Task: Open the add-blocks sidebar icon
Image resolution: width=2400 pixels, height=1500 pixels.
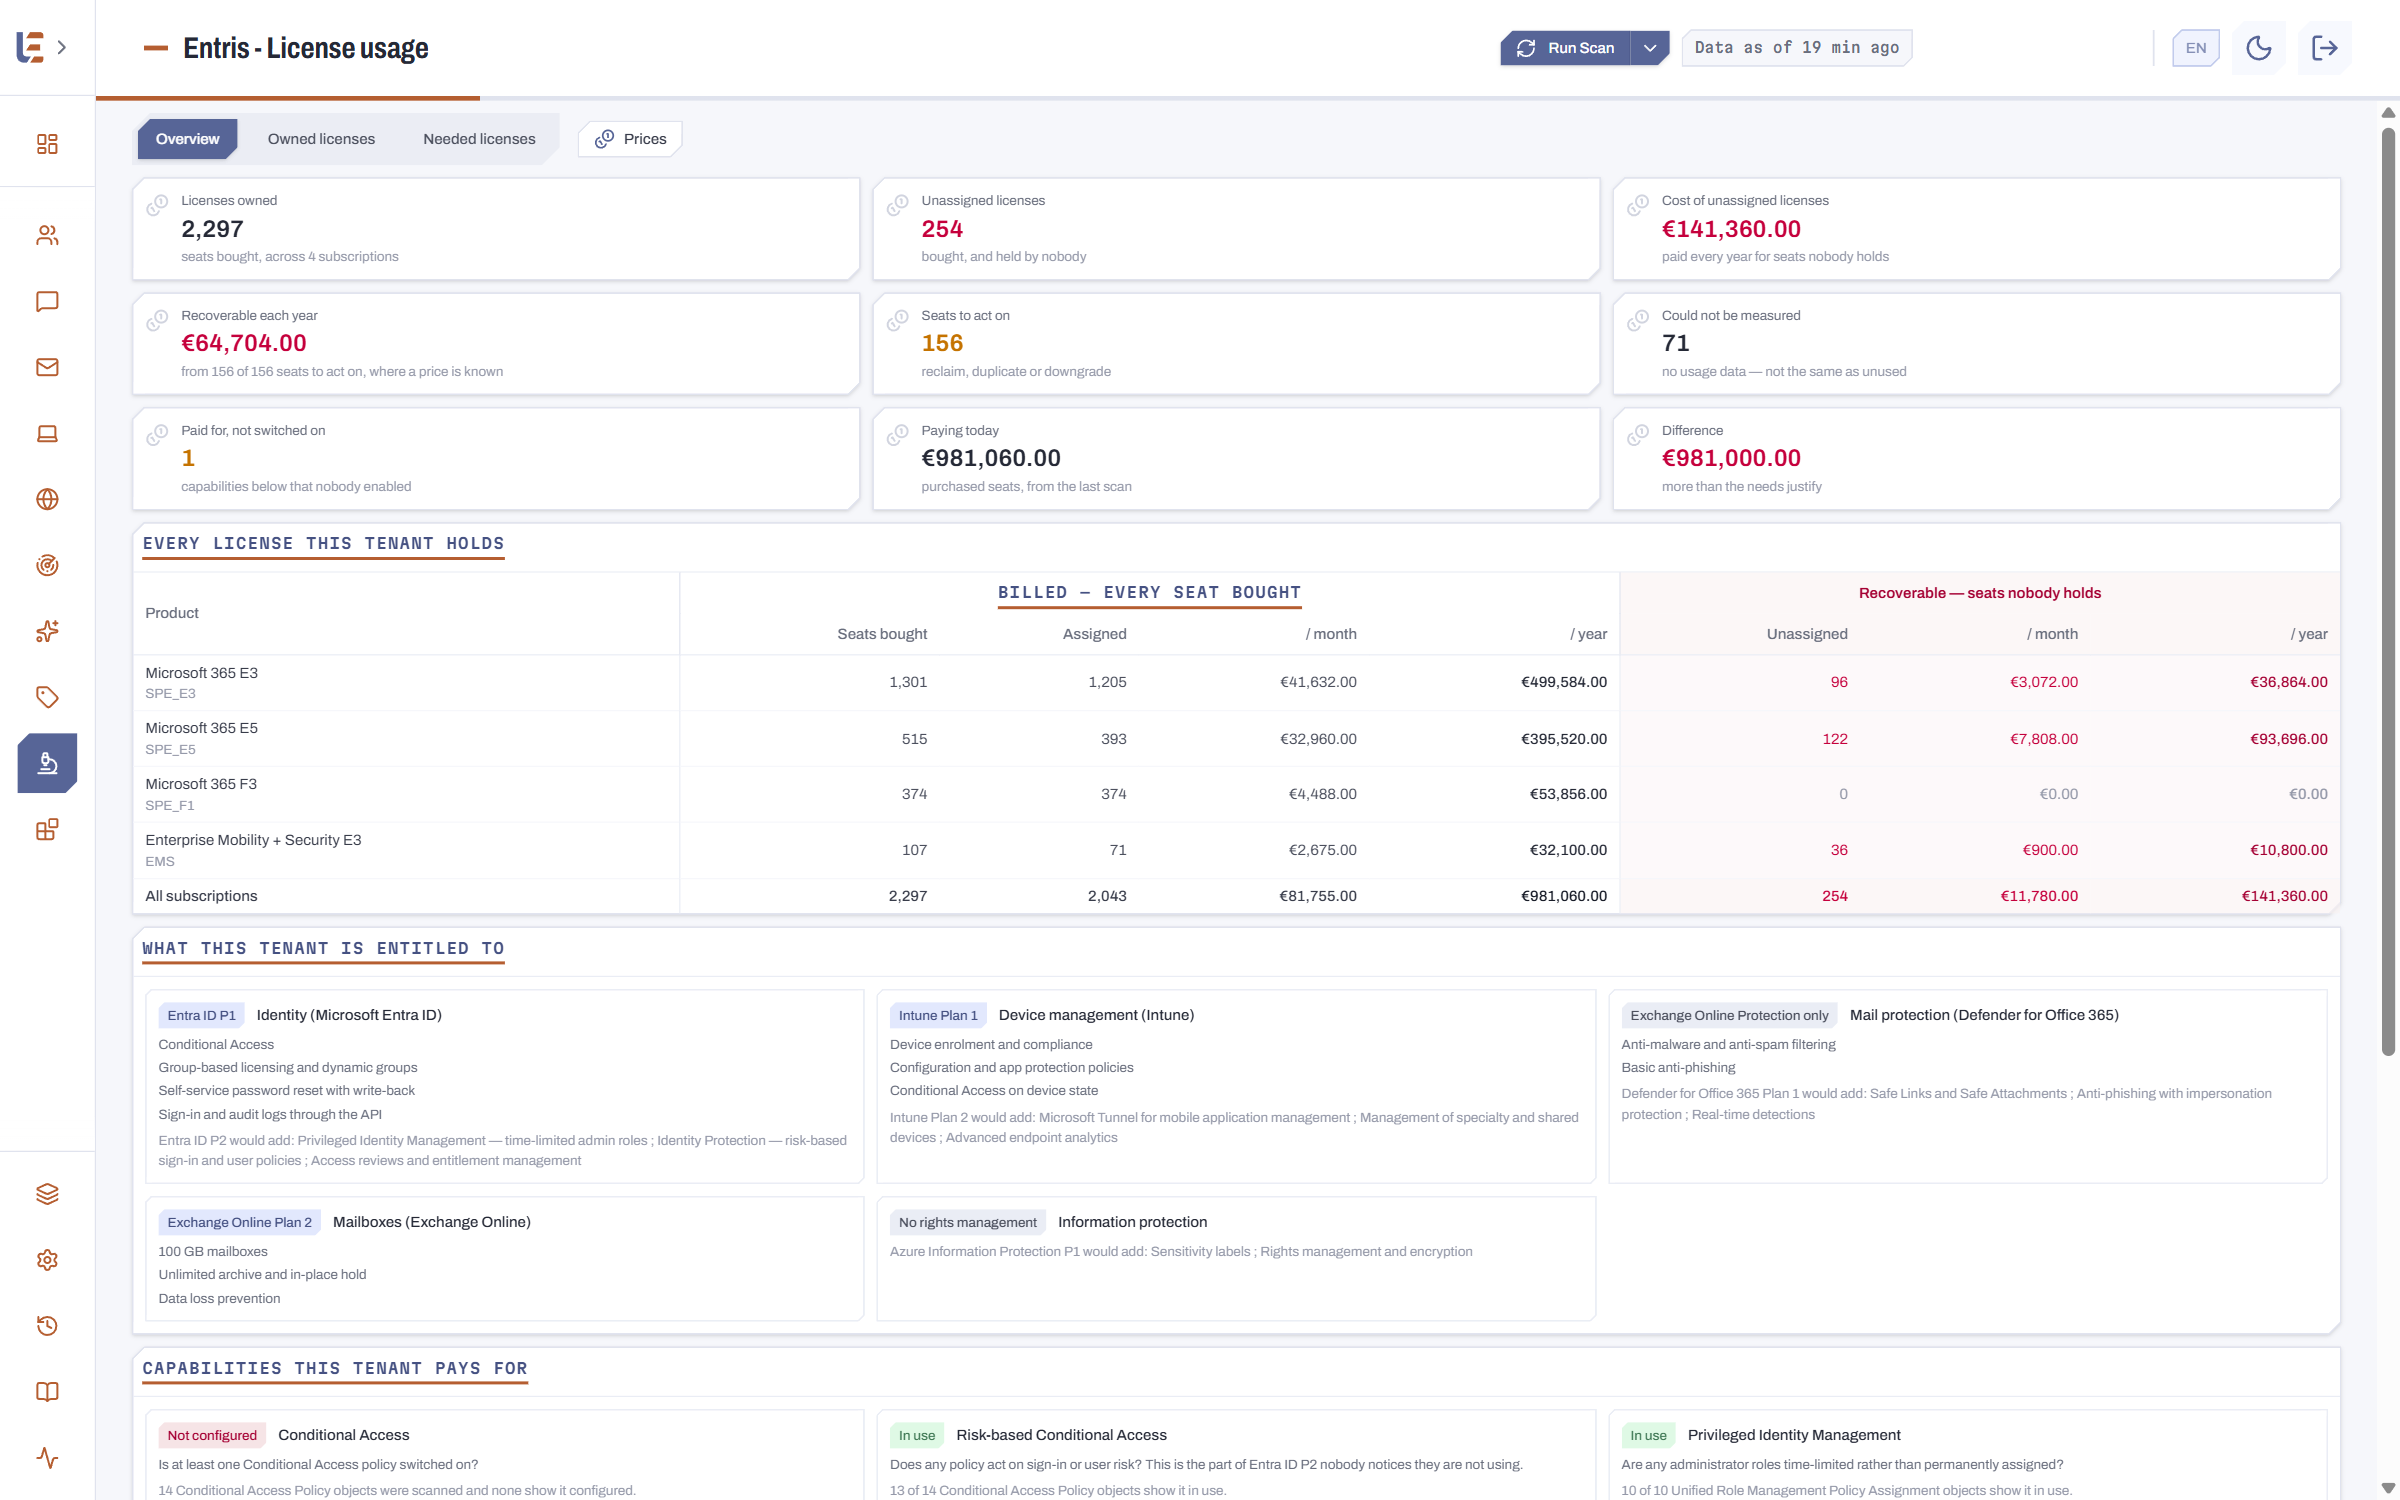Action: (47, 829)
